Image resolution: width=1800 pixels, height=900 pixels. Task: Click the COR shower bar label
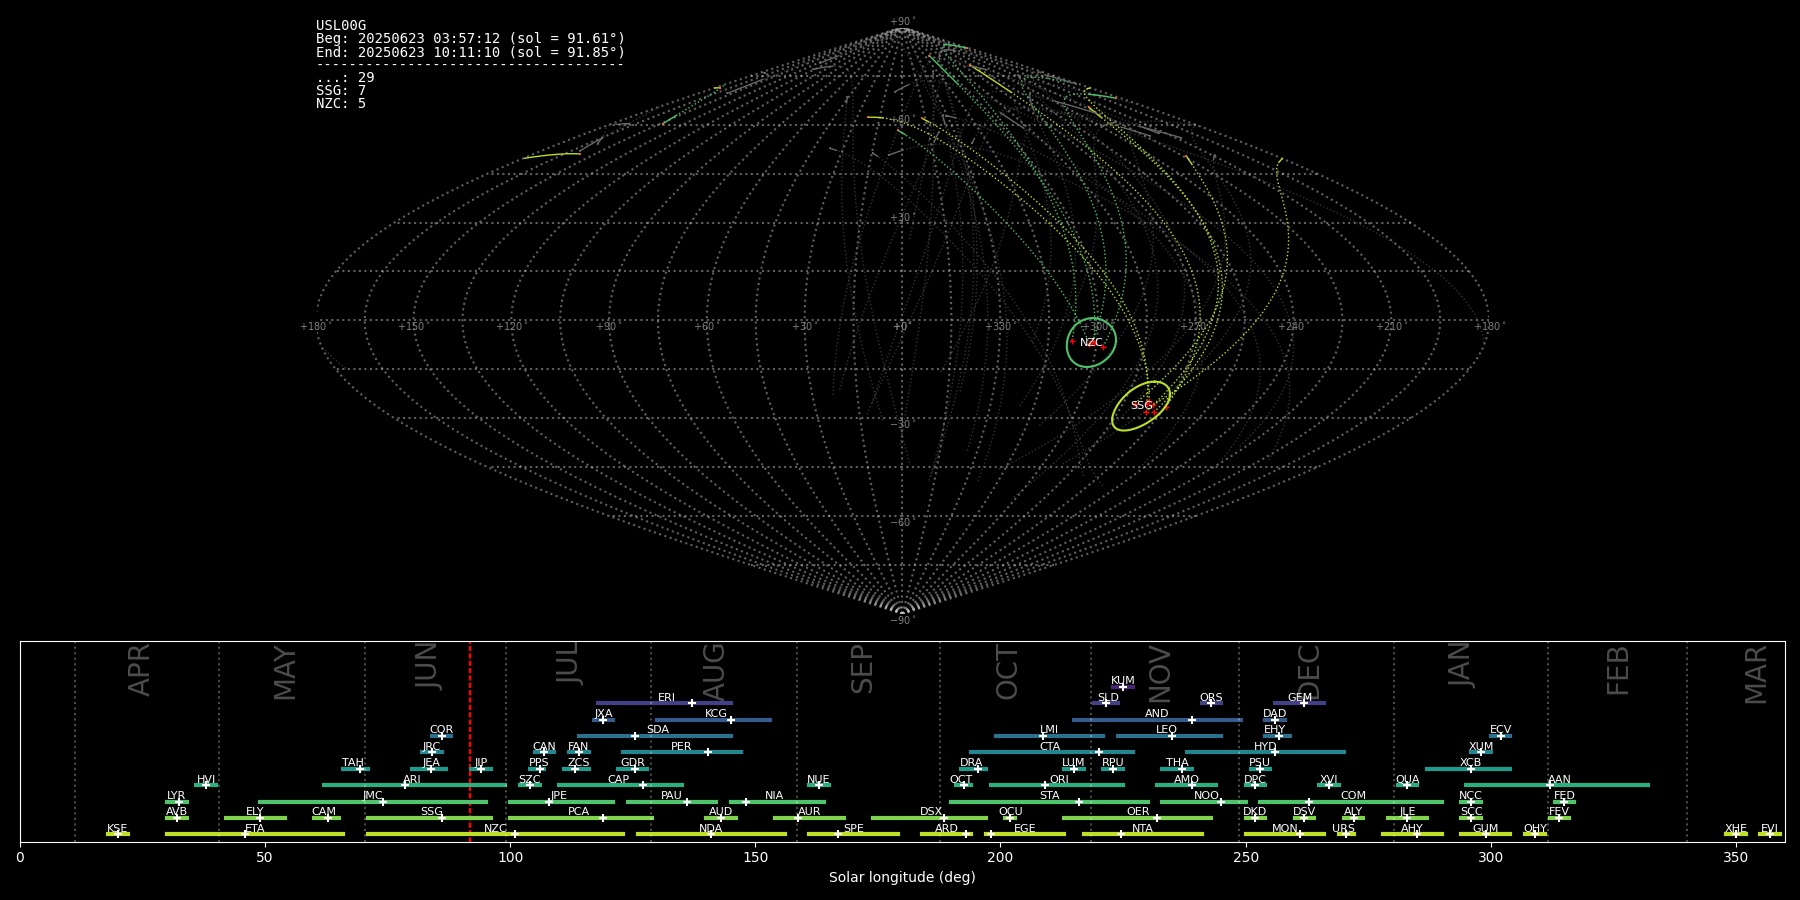click(x=441, y=730)
